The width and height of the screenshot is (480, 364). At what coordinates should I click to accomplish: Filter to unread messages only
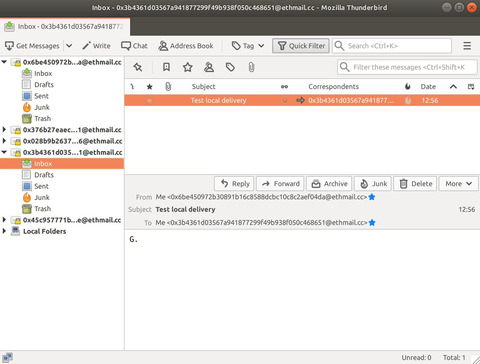pos(166,67)
